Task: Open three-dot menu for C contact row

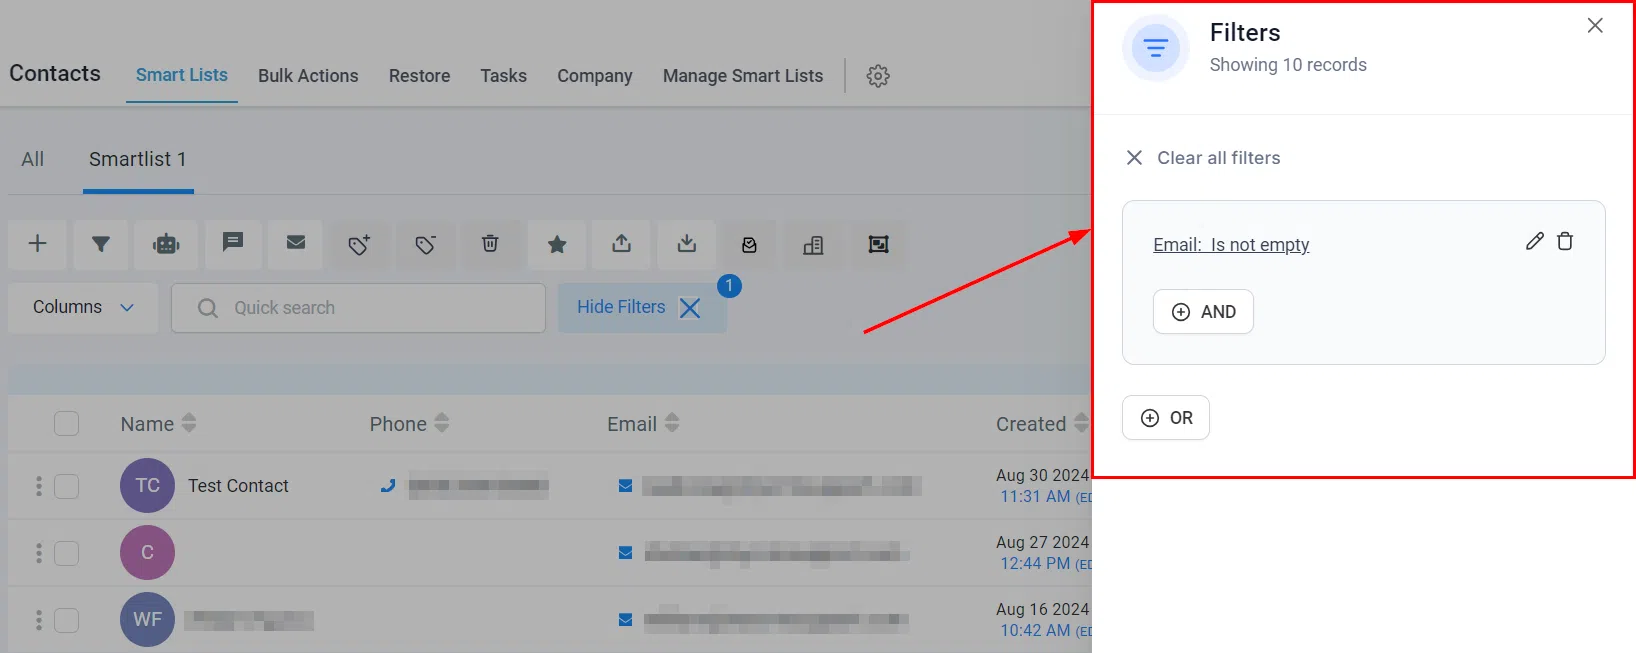Action: click(39, 553)
